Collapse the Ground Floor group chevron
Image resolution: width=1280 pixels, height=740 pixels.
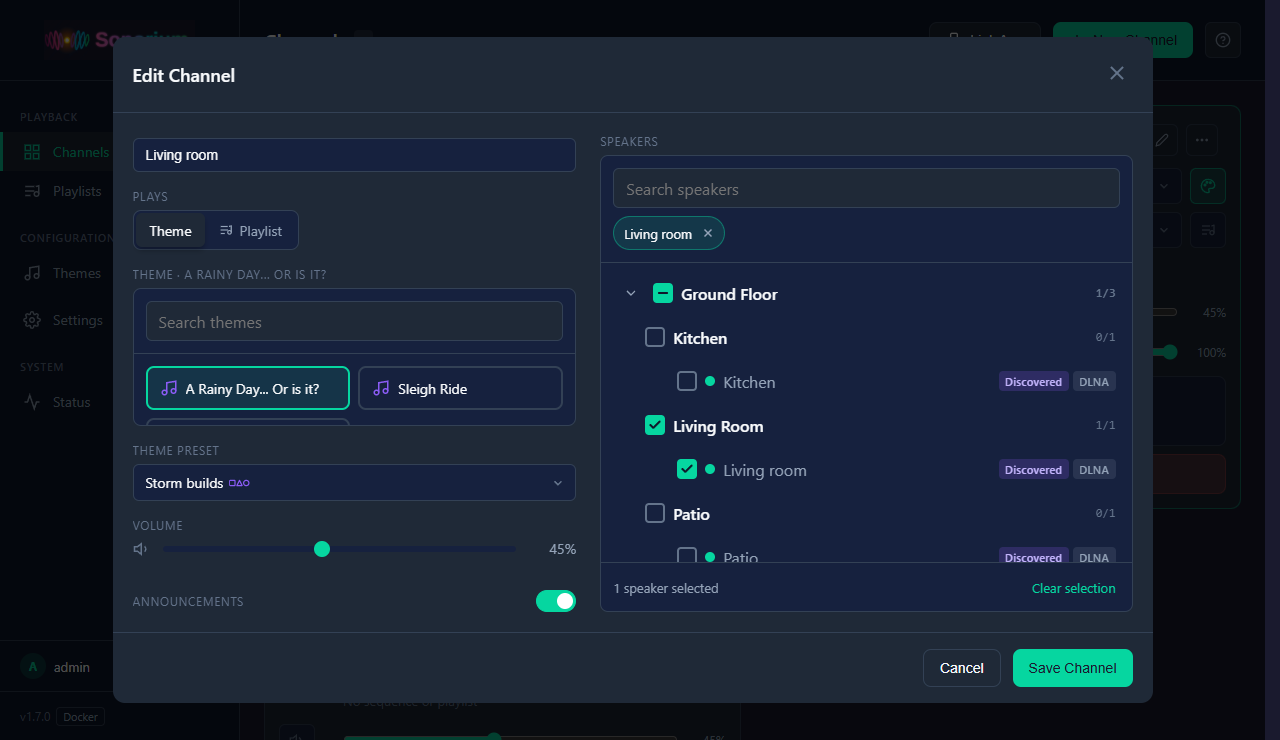click(631, 294)
